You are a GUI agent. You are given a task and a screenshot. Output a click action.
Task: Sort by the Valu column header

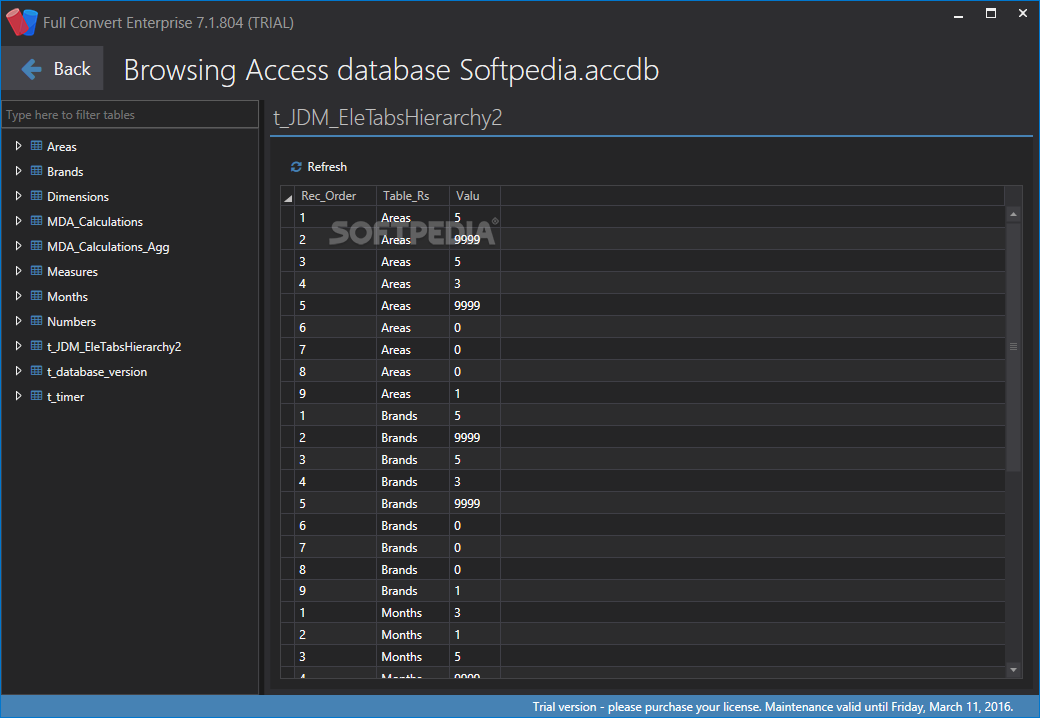475,196
